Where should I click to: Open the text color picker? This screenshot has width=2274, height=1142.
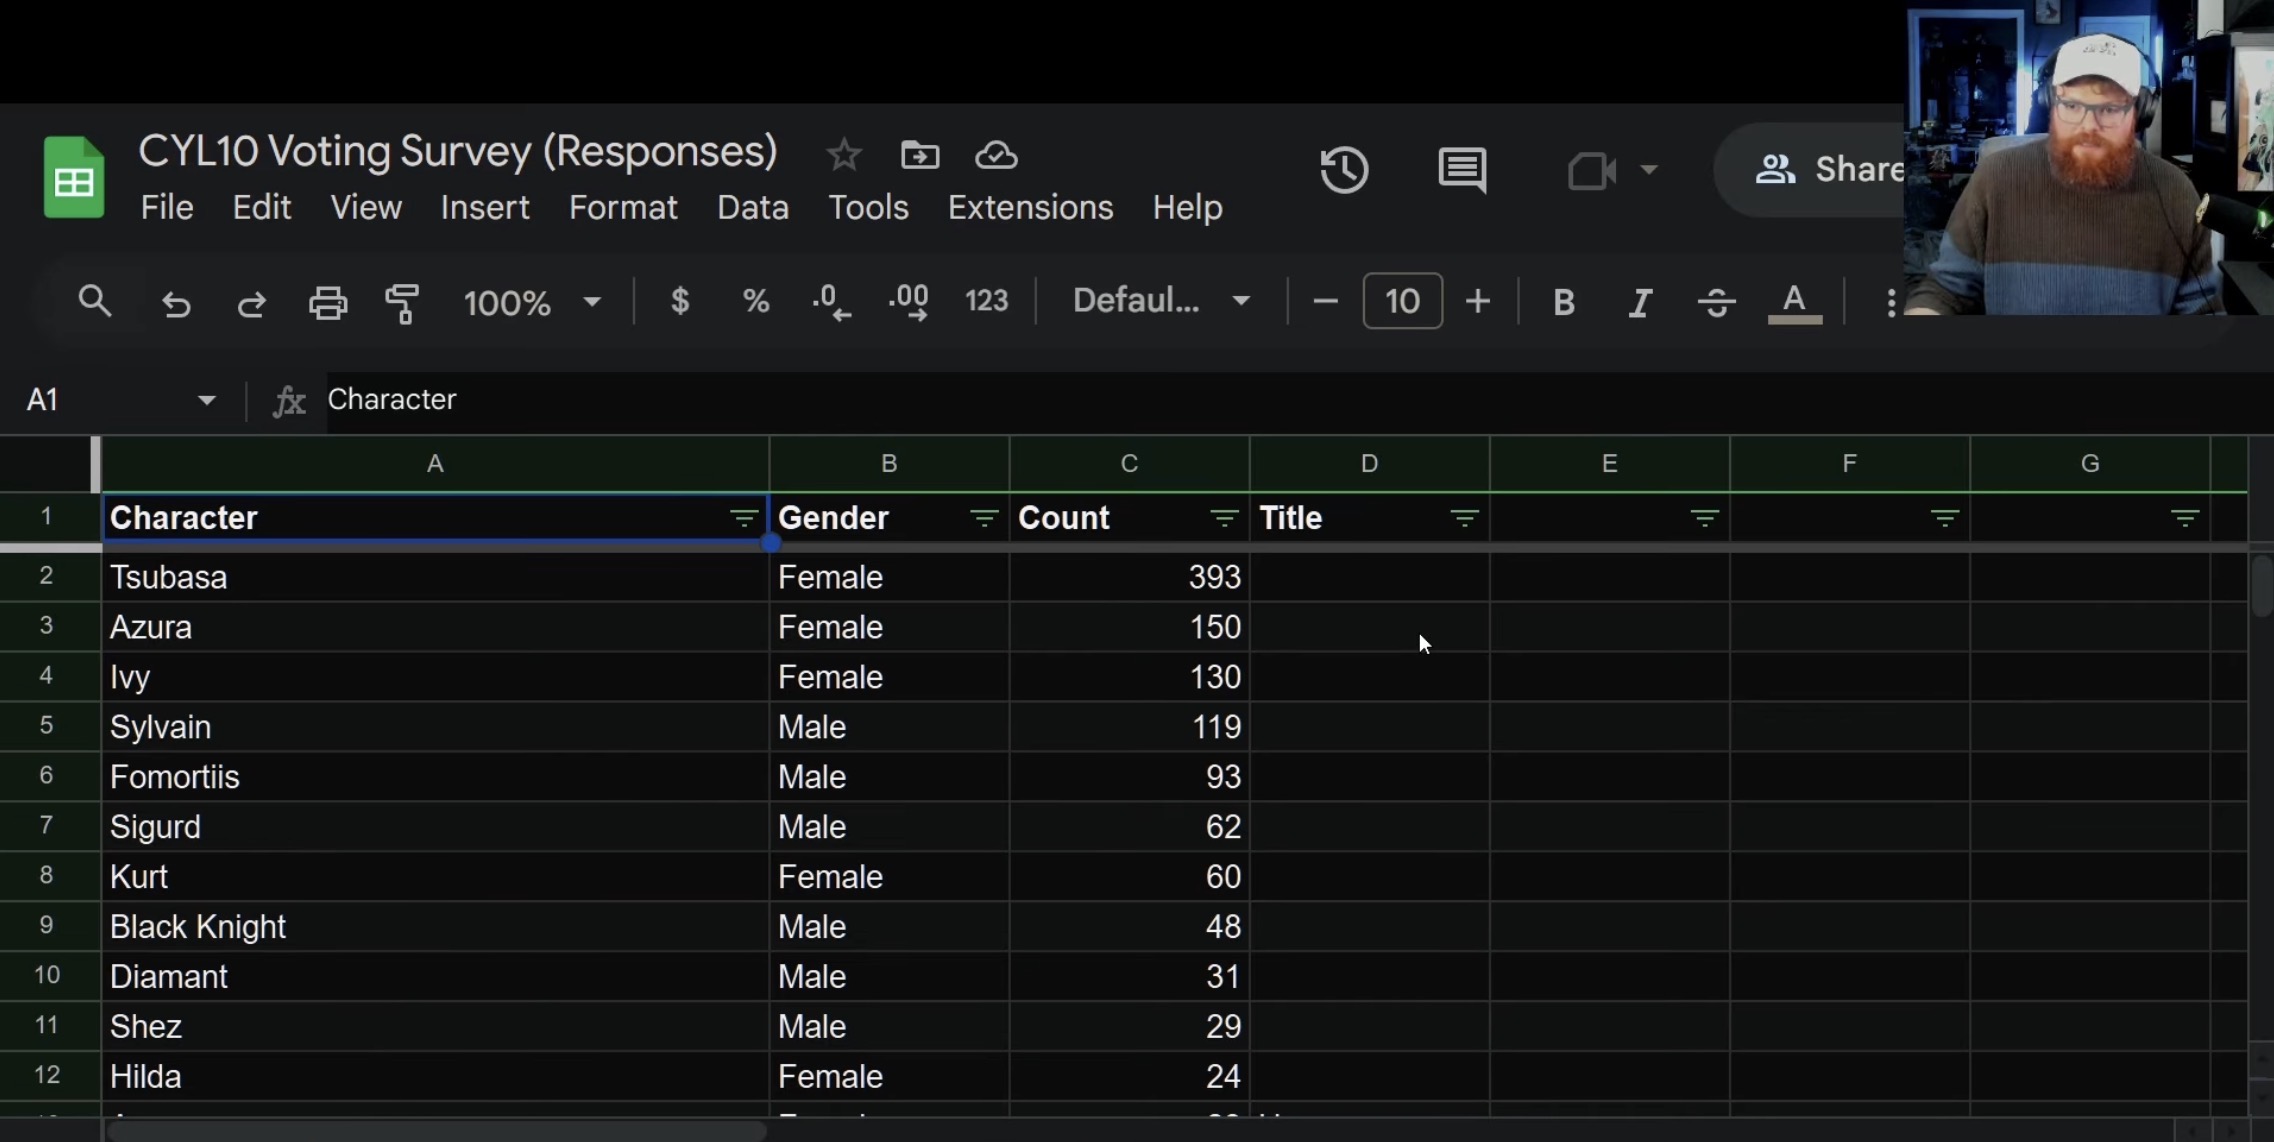1794,302
